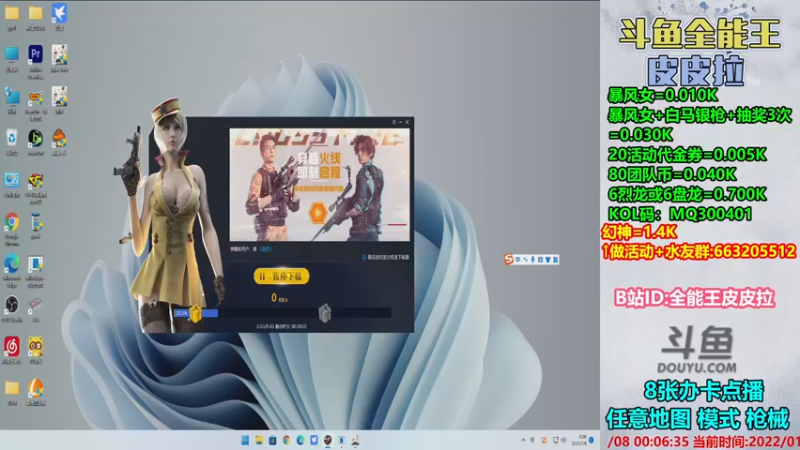Open the orange egg-shaped desktop shortcut

pyautogui.click(x=35, y=388)
